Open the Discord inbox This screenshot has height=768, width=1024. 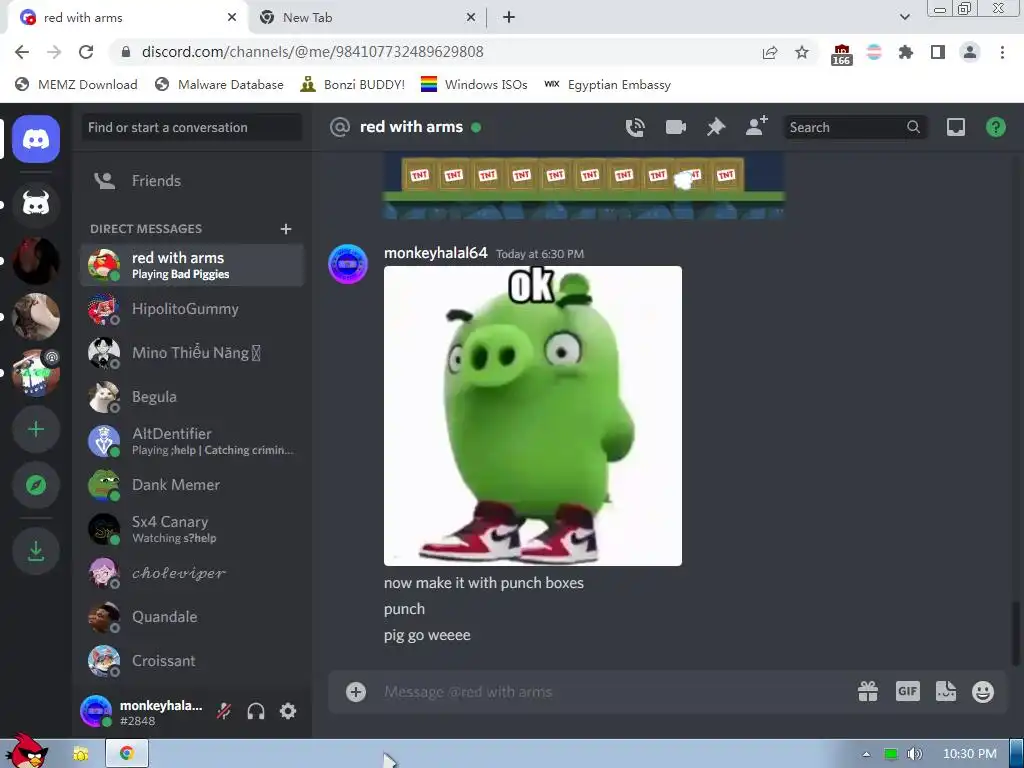click(x=955, y=127)
